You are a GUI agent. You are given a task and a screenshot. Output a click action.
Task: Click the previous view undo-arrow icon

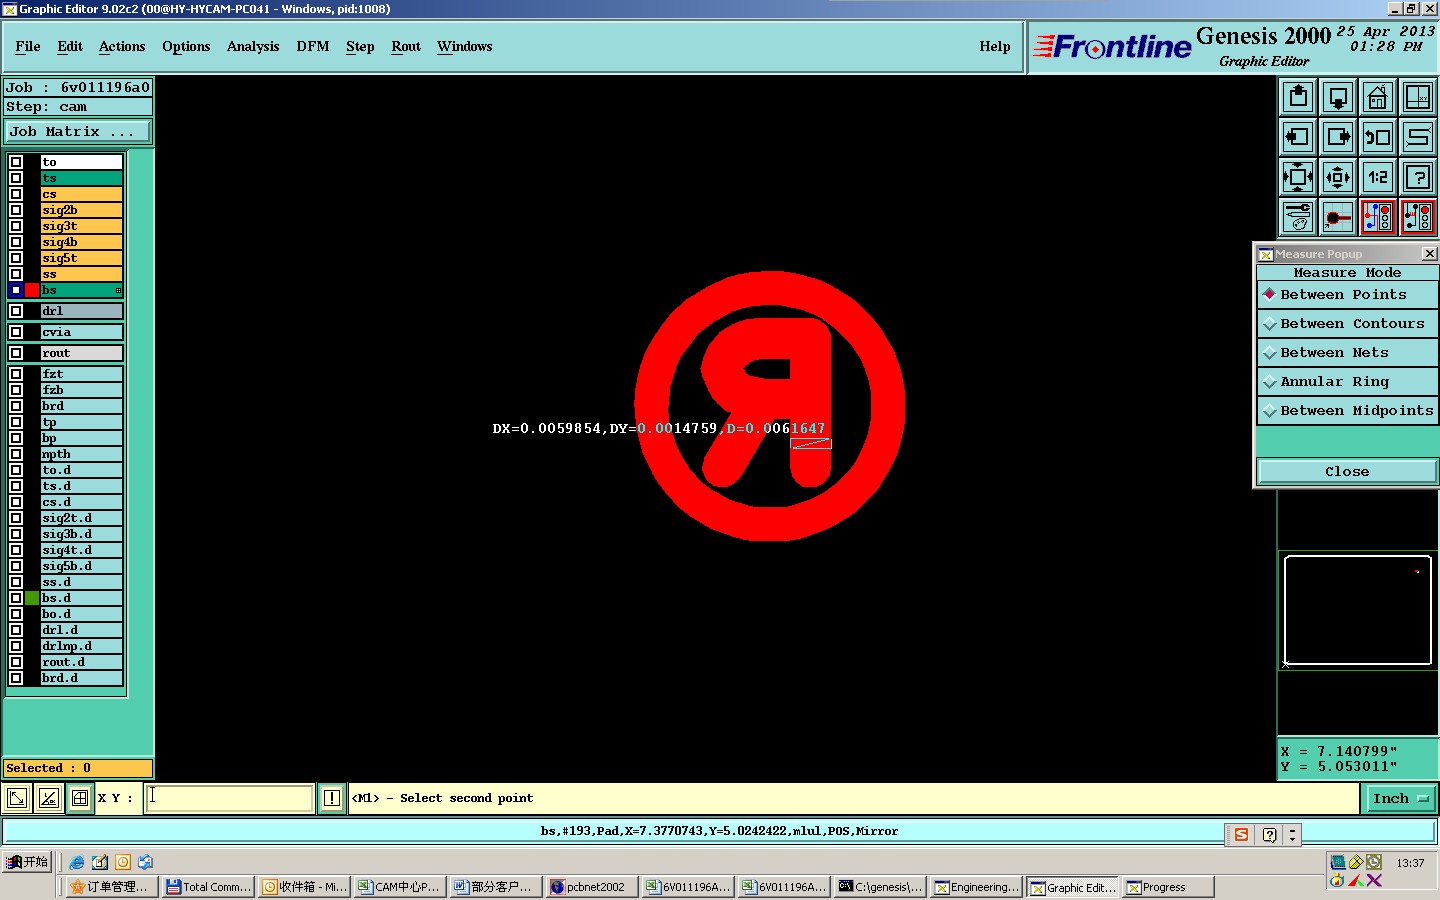[x=1378, y=137]
